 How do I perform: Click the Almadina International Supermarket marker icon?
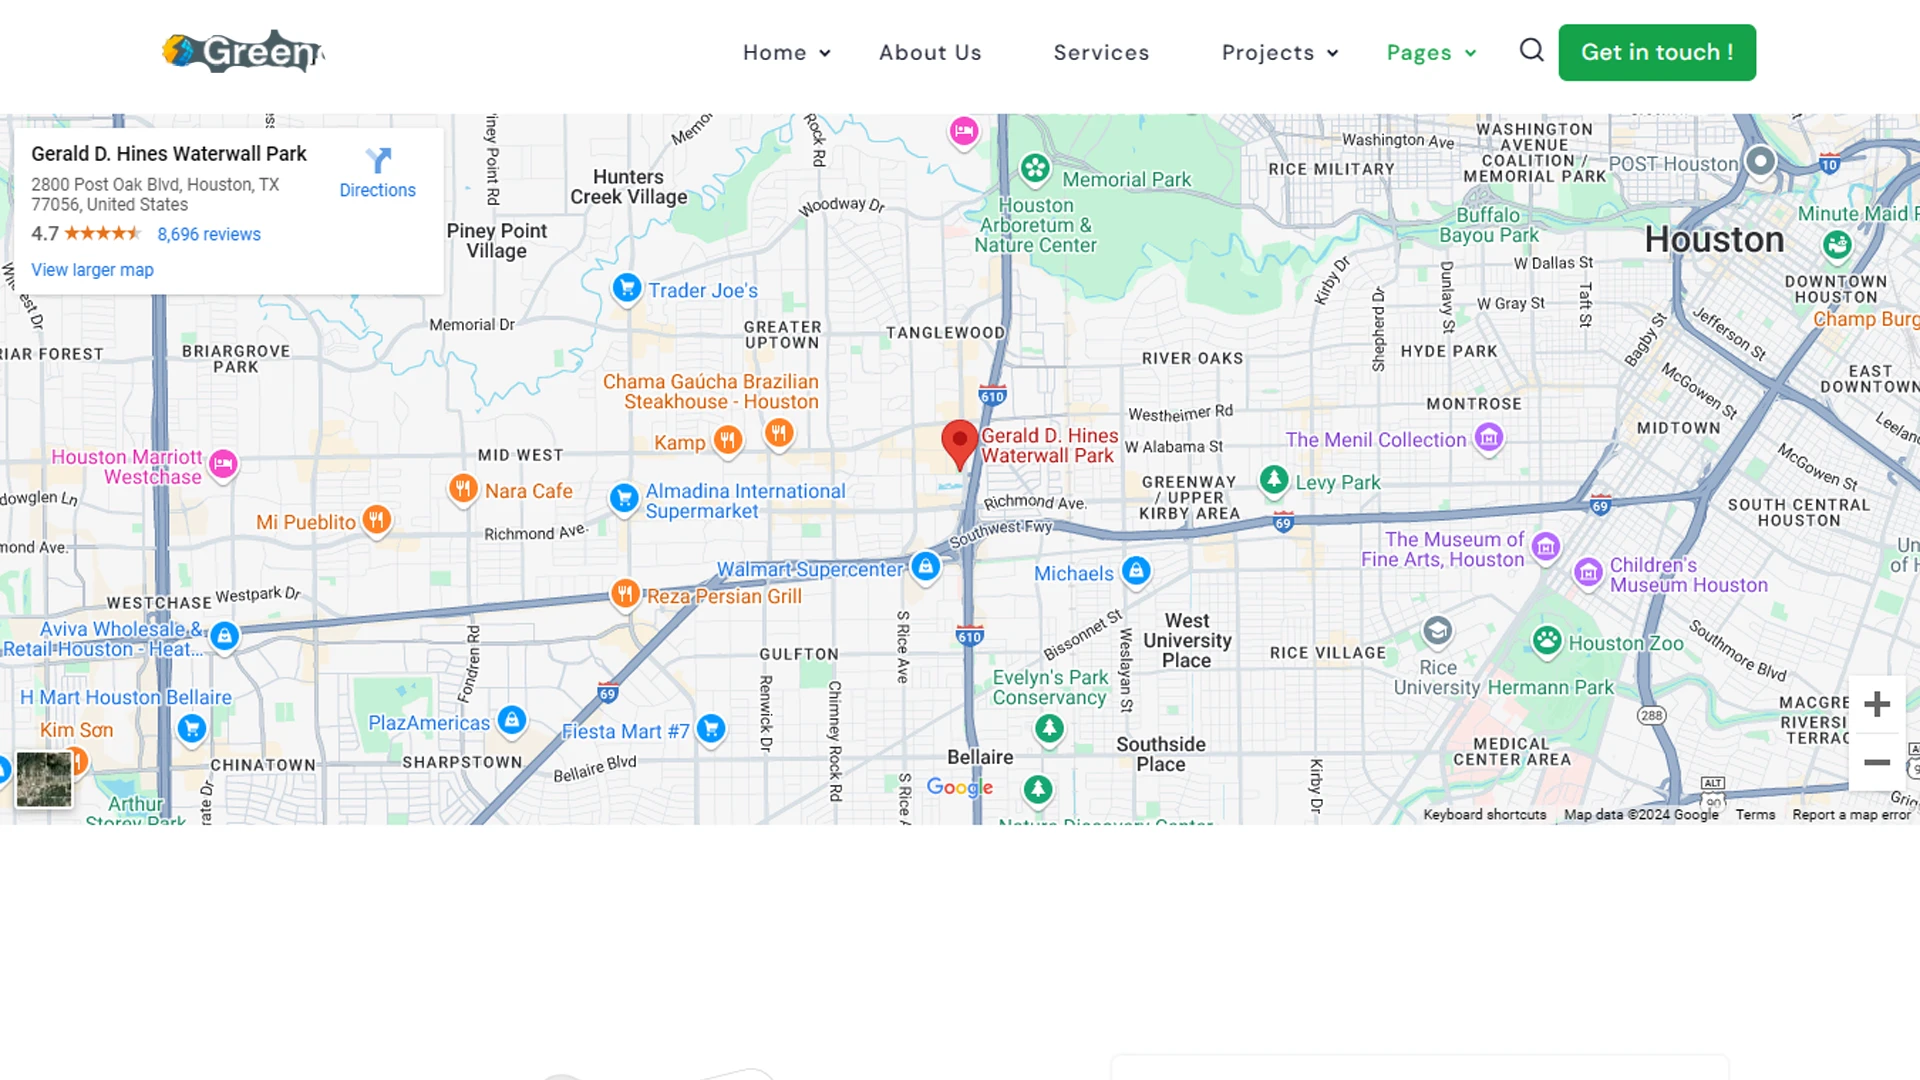tap(624, 498)
